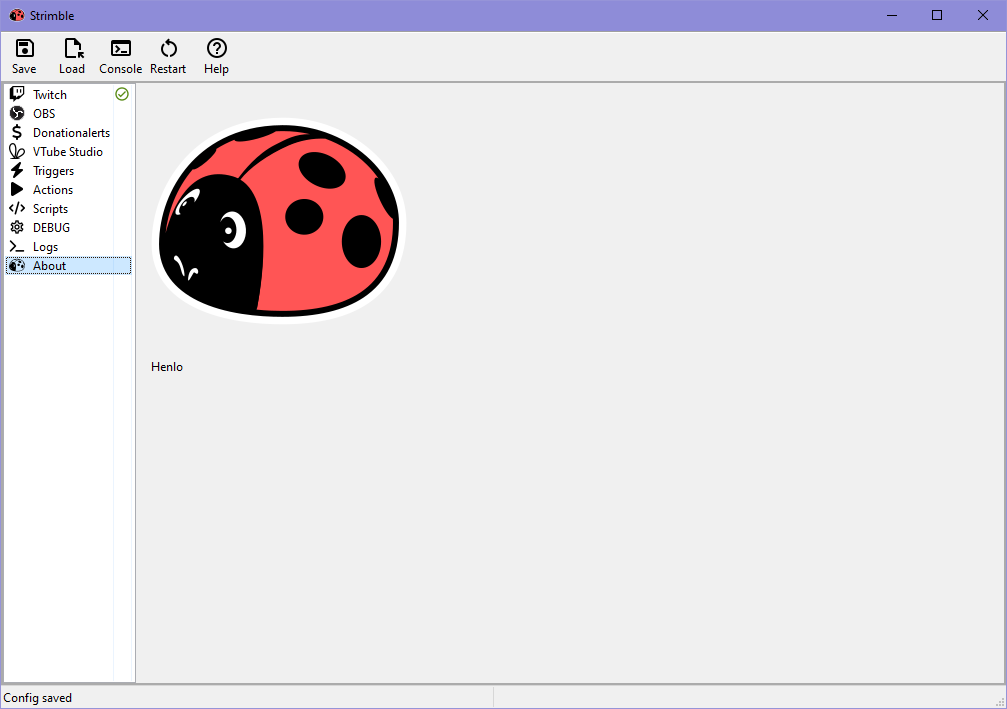Click the Donationalerts dollar icon
This screenshot has width=1007, height=709.
(17, 132)
